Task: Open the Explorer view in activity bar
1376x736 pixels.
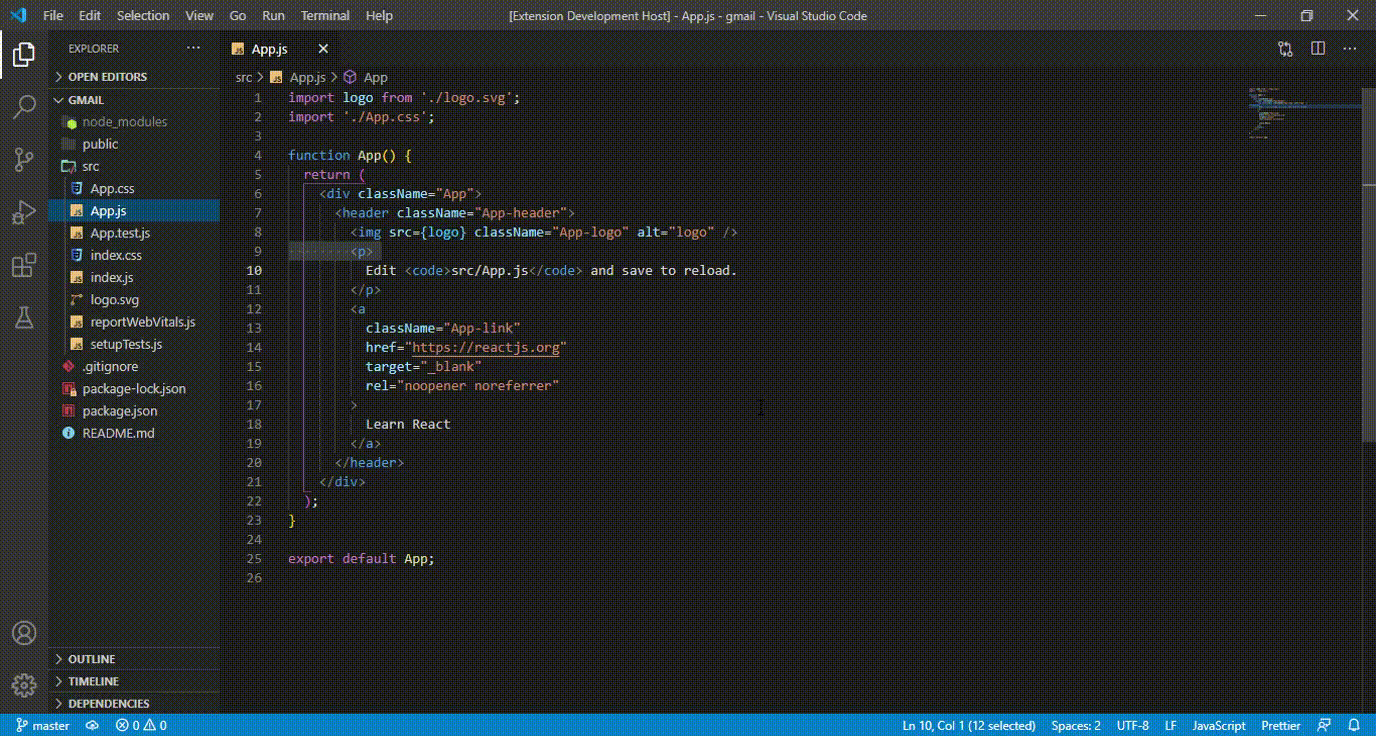Action: 24,54
